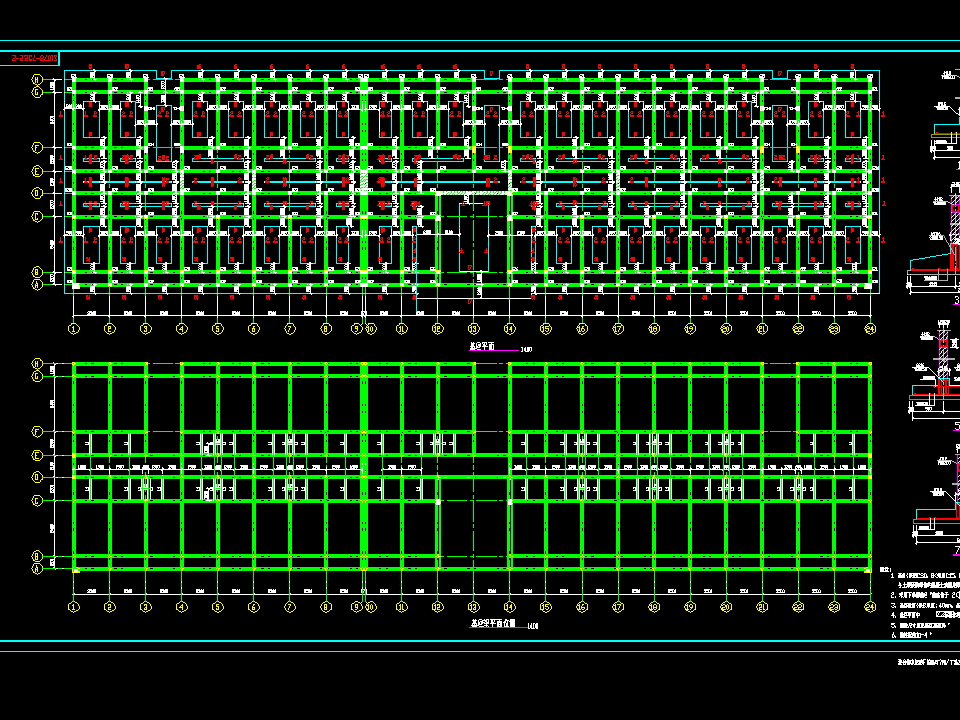Select the upper plan title text

pos(486,349)
